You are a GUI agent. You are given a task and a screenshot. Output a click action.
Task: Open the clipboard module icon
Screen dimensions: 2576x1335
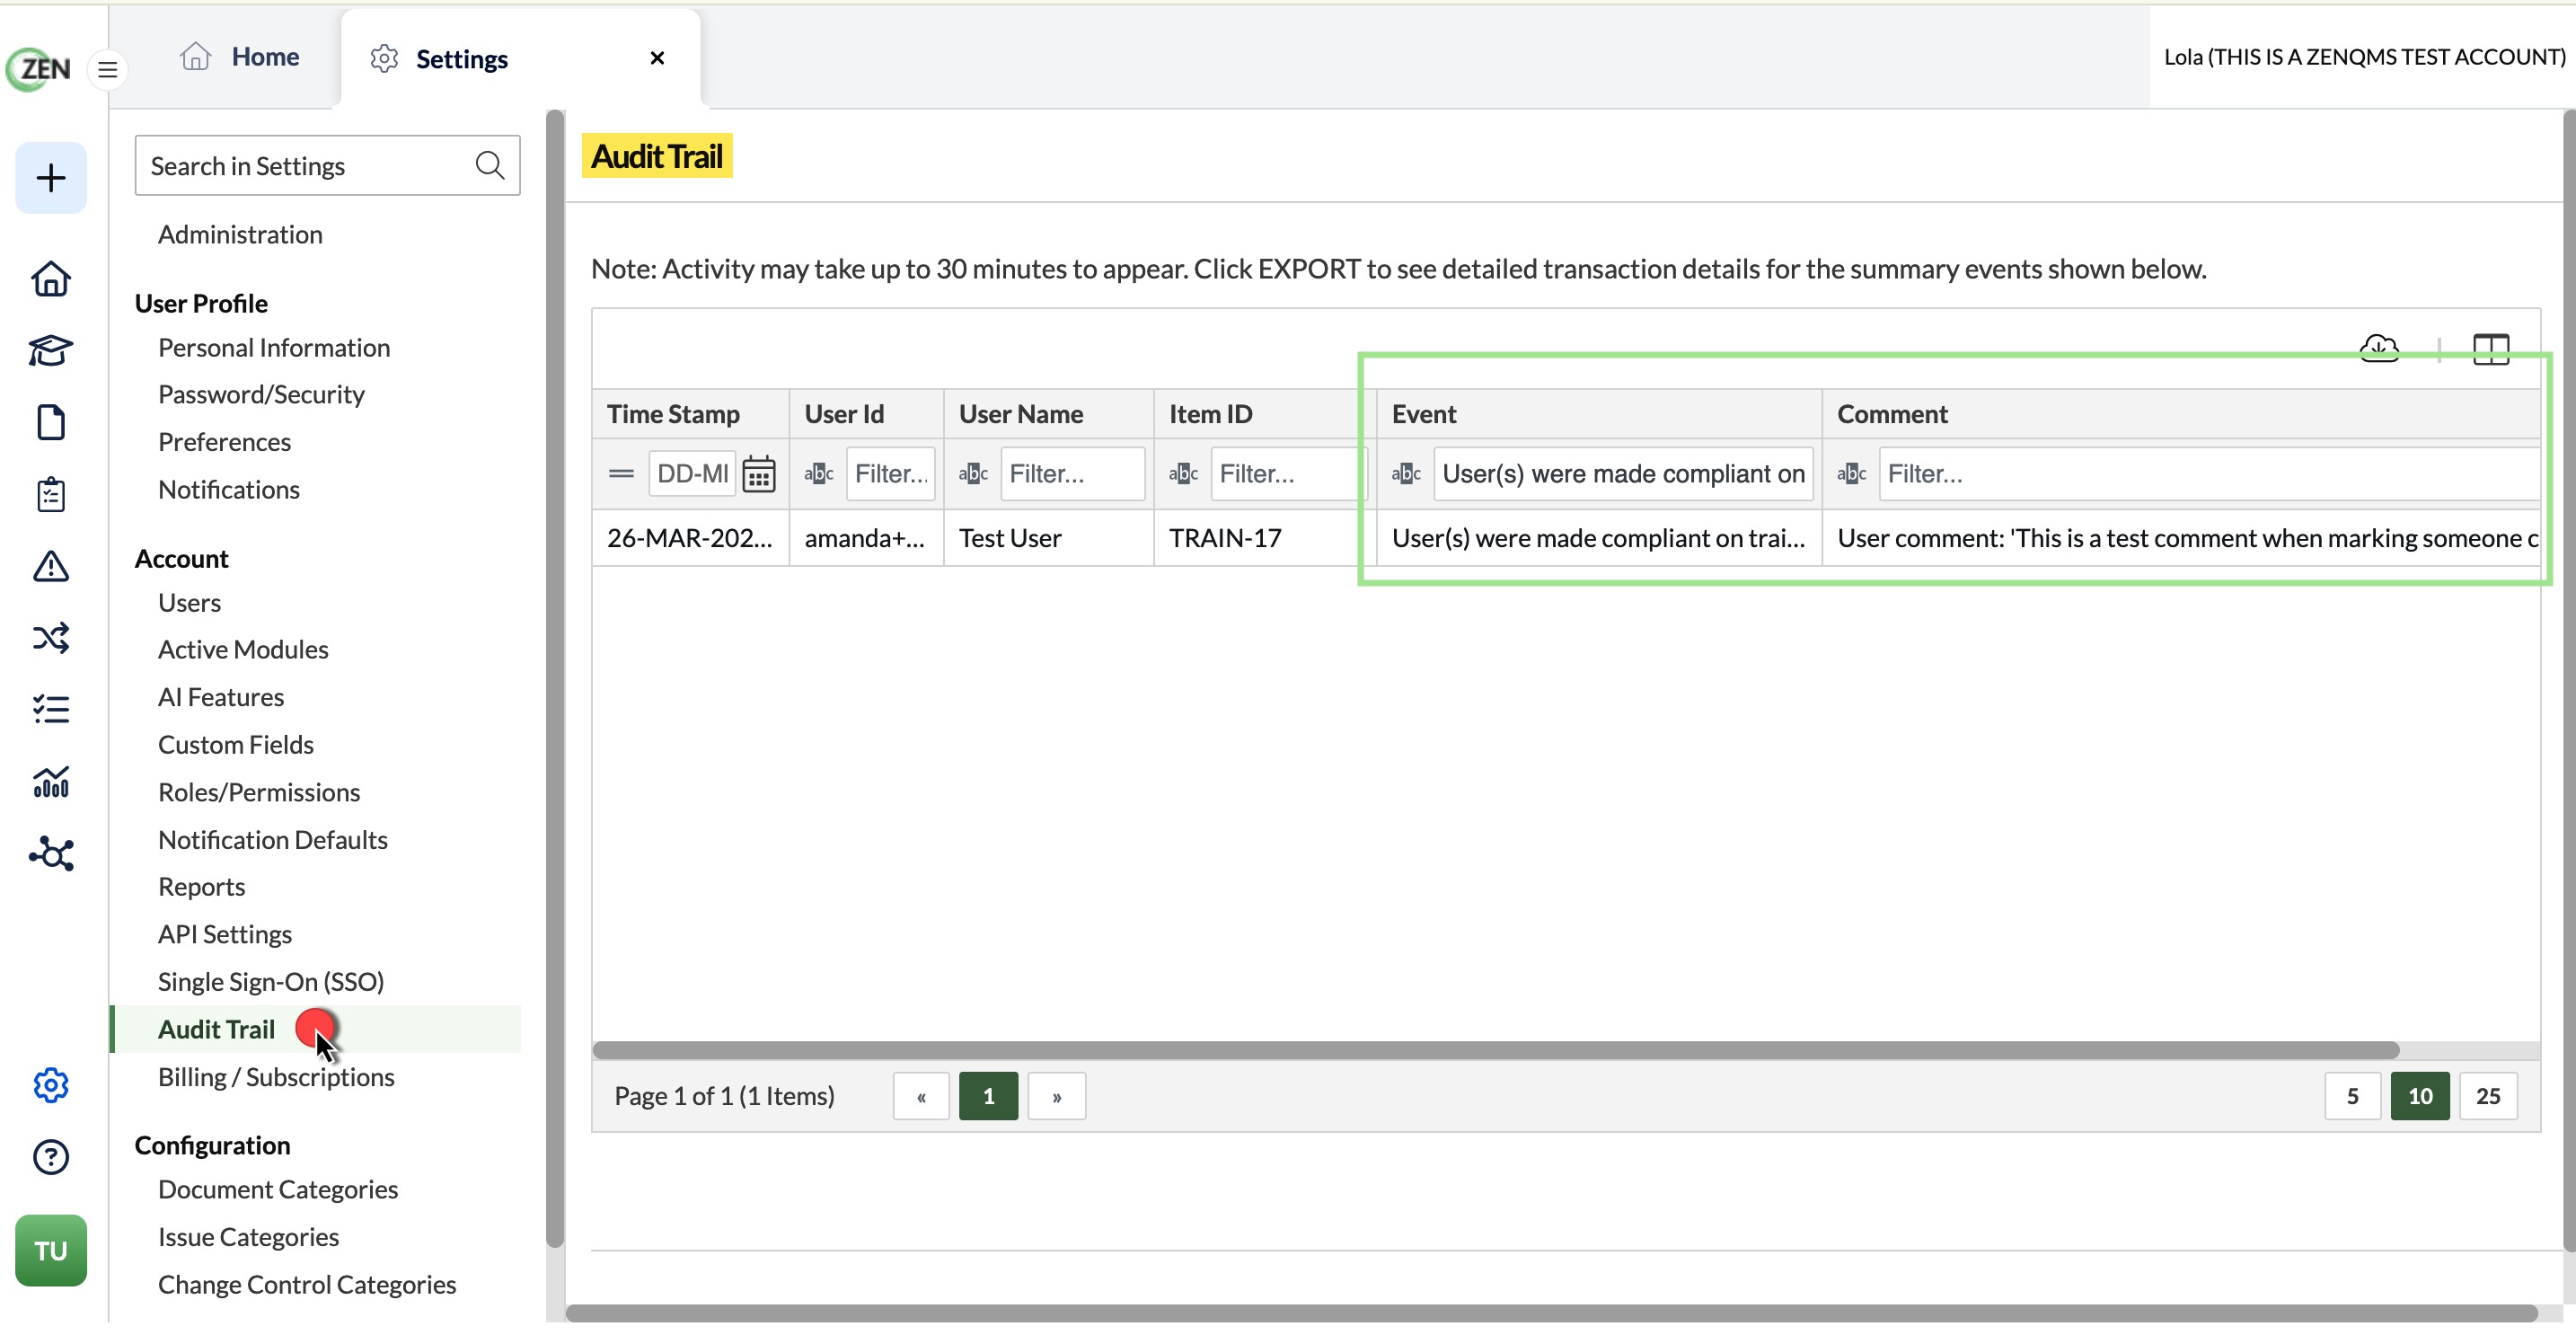coord(51,497)
